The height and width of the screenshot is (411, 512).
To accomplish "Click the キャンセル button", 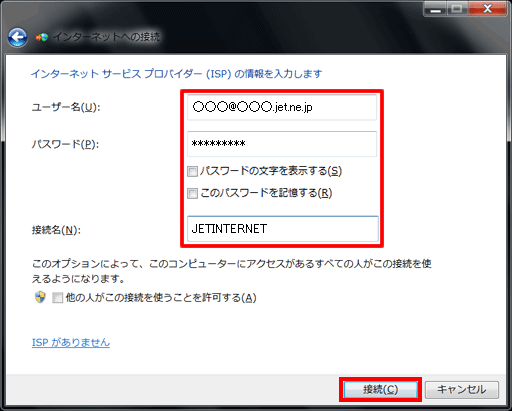I will coord(462,389).
